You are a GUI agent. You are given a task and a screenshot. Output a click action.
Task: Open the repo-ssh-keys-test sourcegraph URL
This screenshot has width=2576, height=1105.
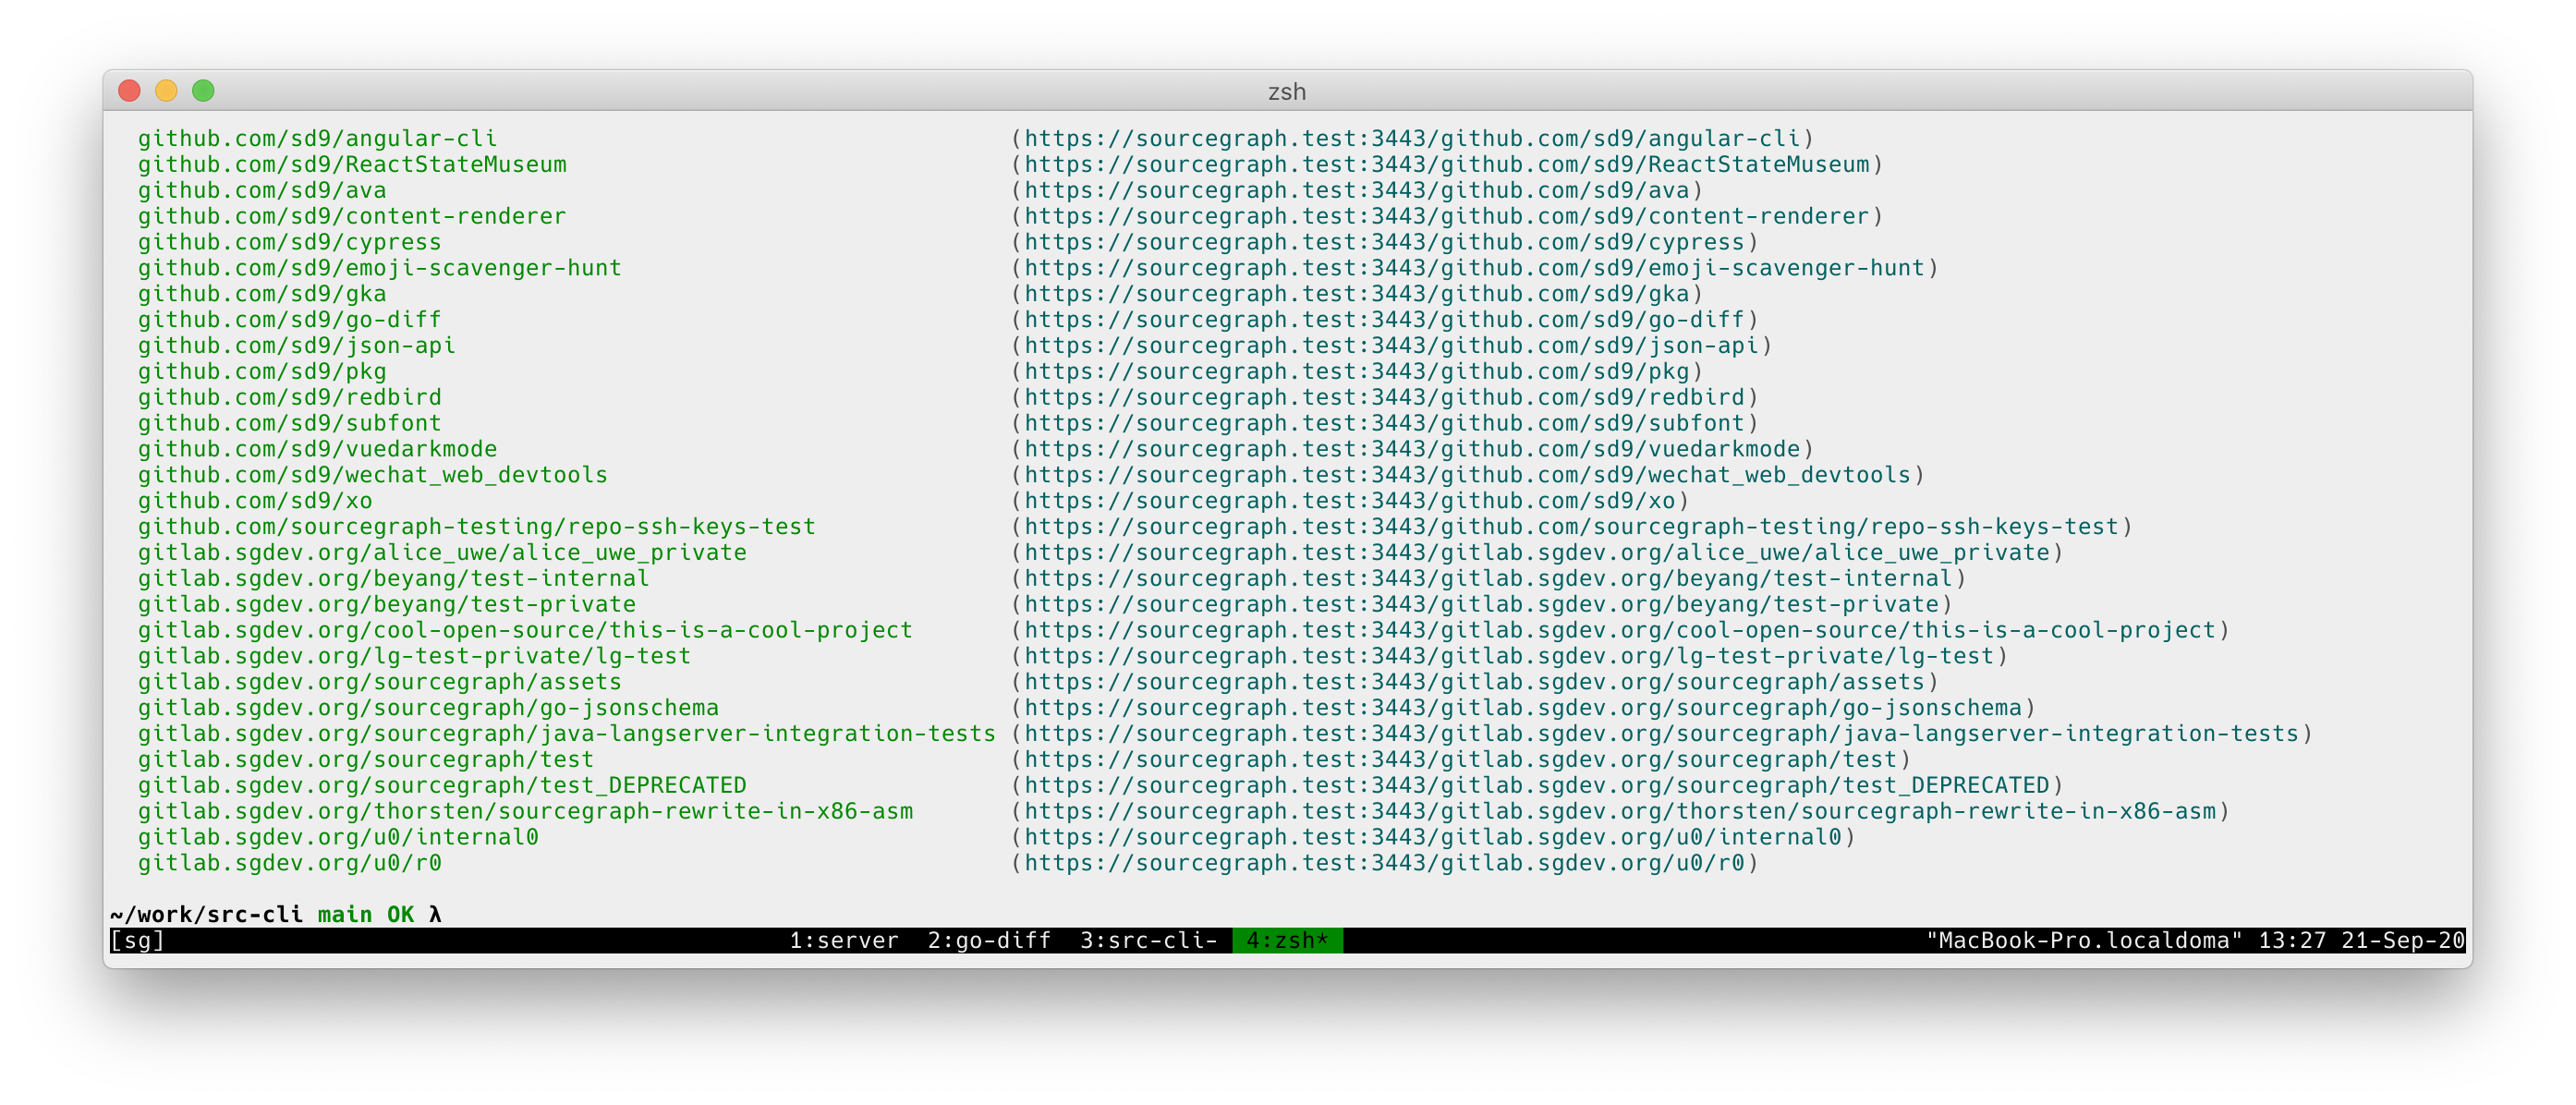tap(1570, 527)
